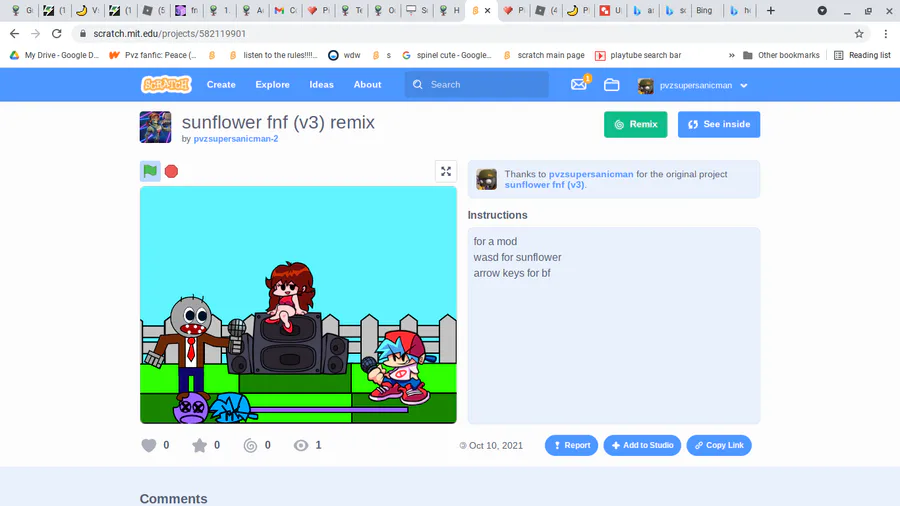Open the Explore menu item
The height and width of the screenshot is (506, 900).
[x=272, y=84]
